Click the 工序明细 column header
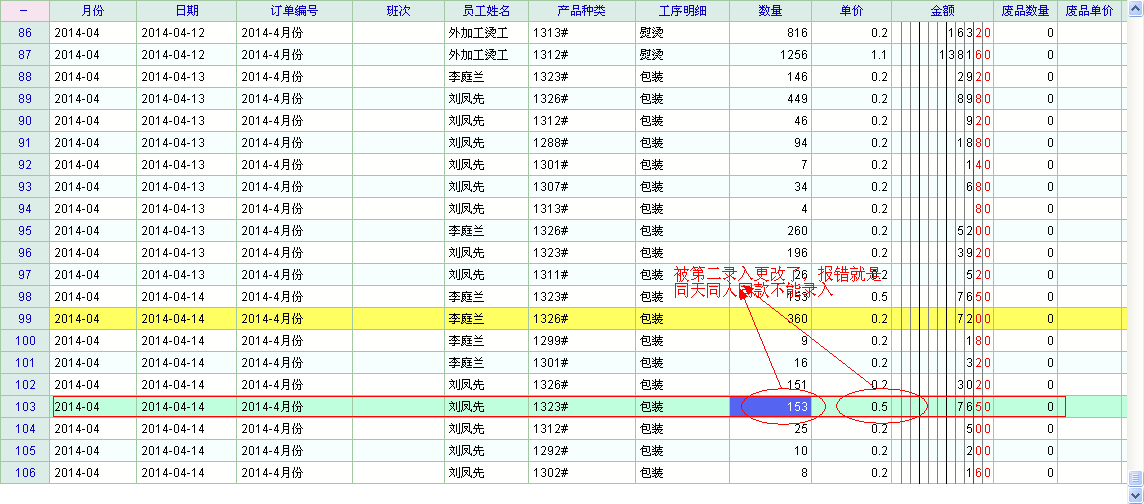Viewport: 1144px width, 504px height. coord(682,10)
